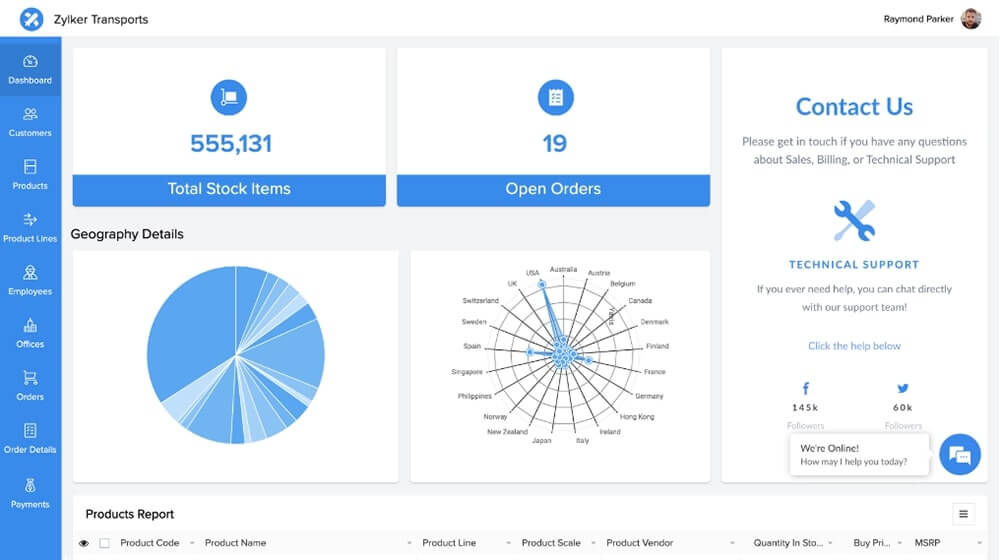
Task: Open the live chat bubble icon
Action: (x=960, y=454)
